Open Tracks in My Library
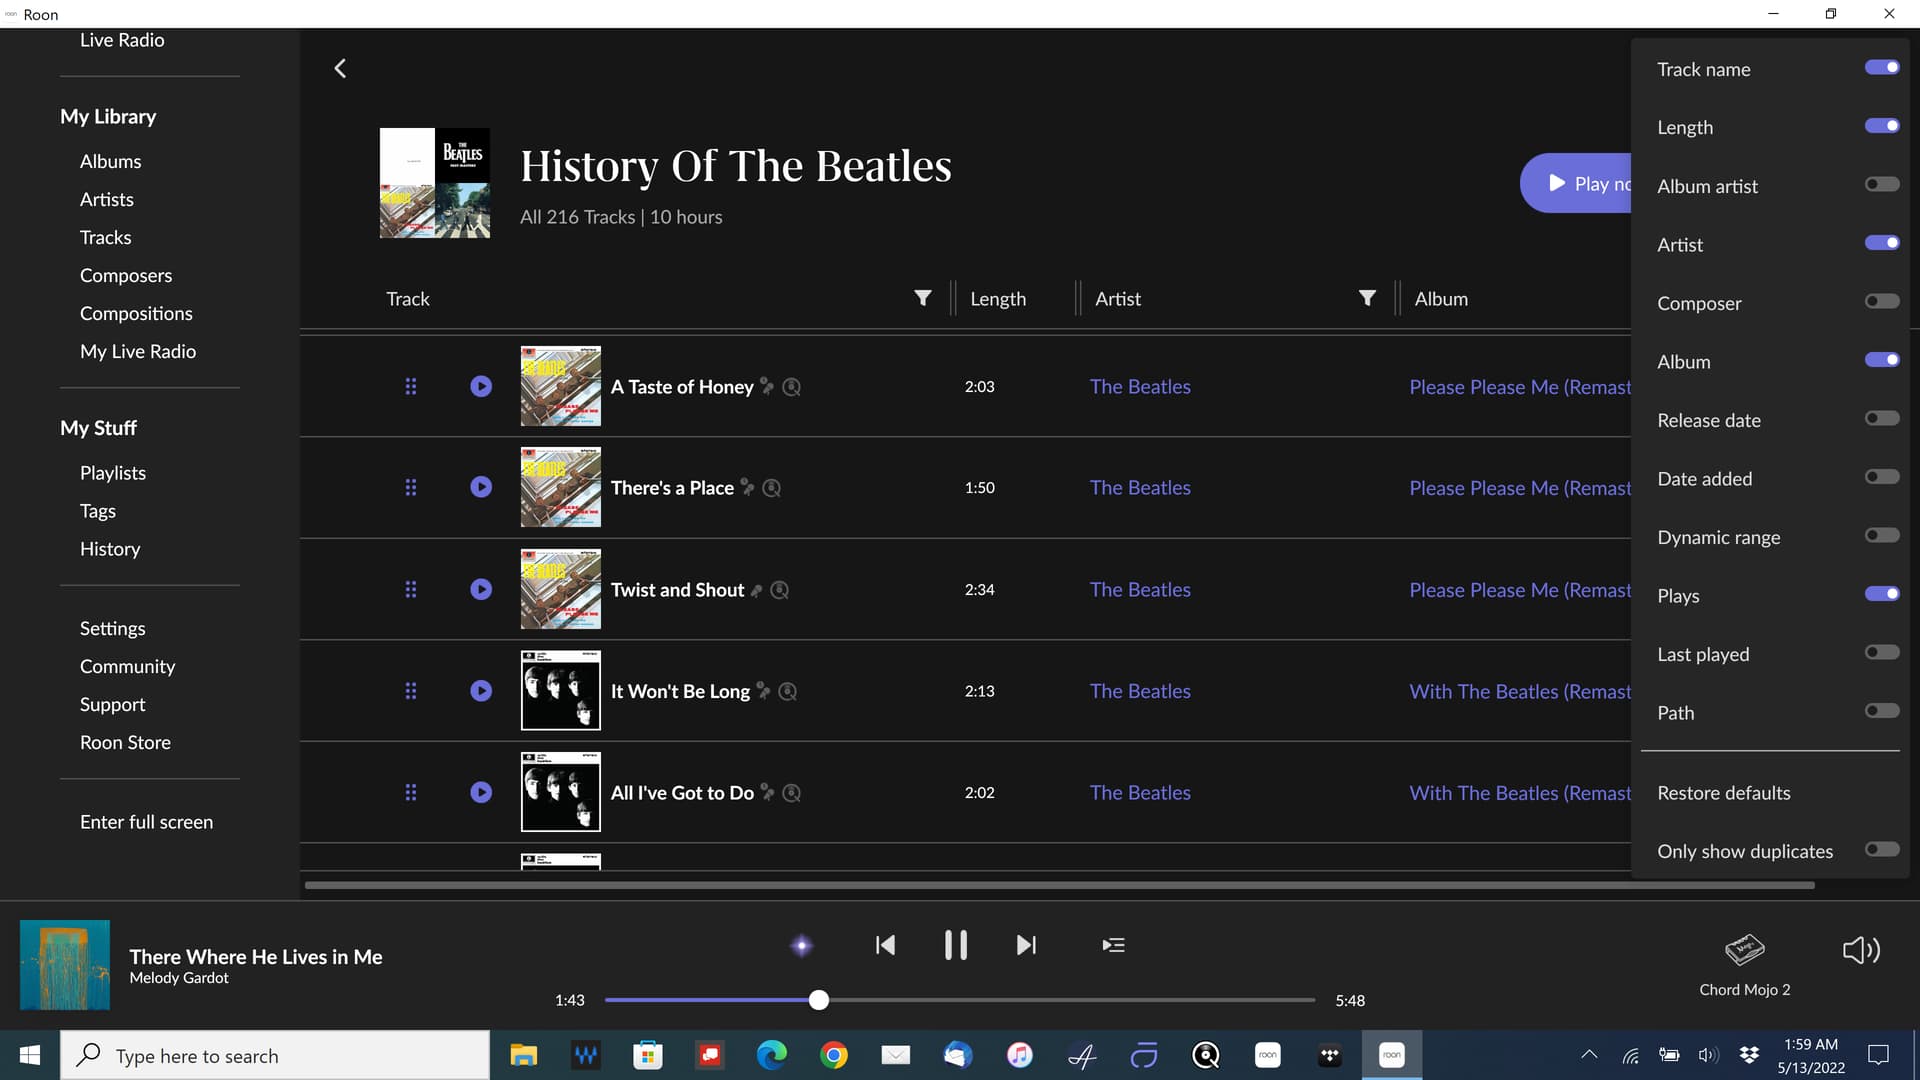Viewport: 1920px width, 1080px height. pos(105,237)
